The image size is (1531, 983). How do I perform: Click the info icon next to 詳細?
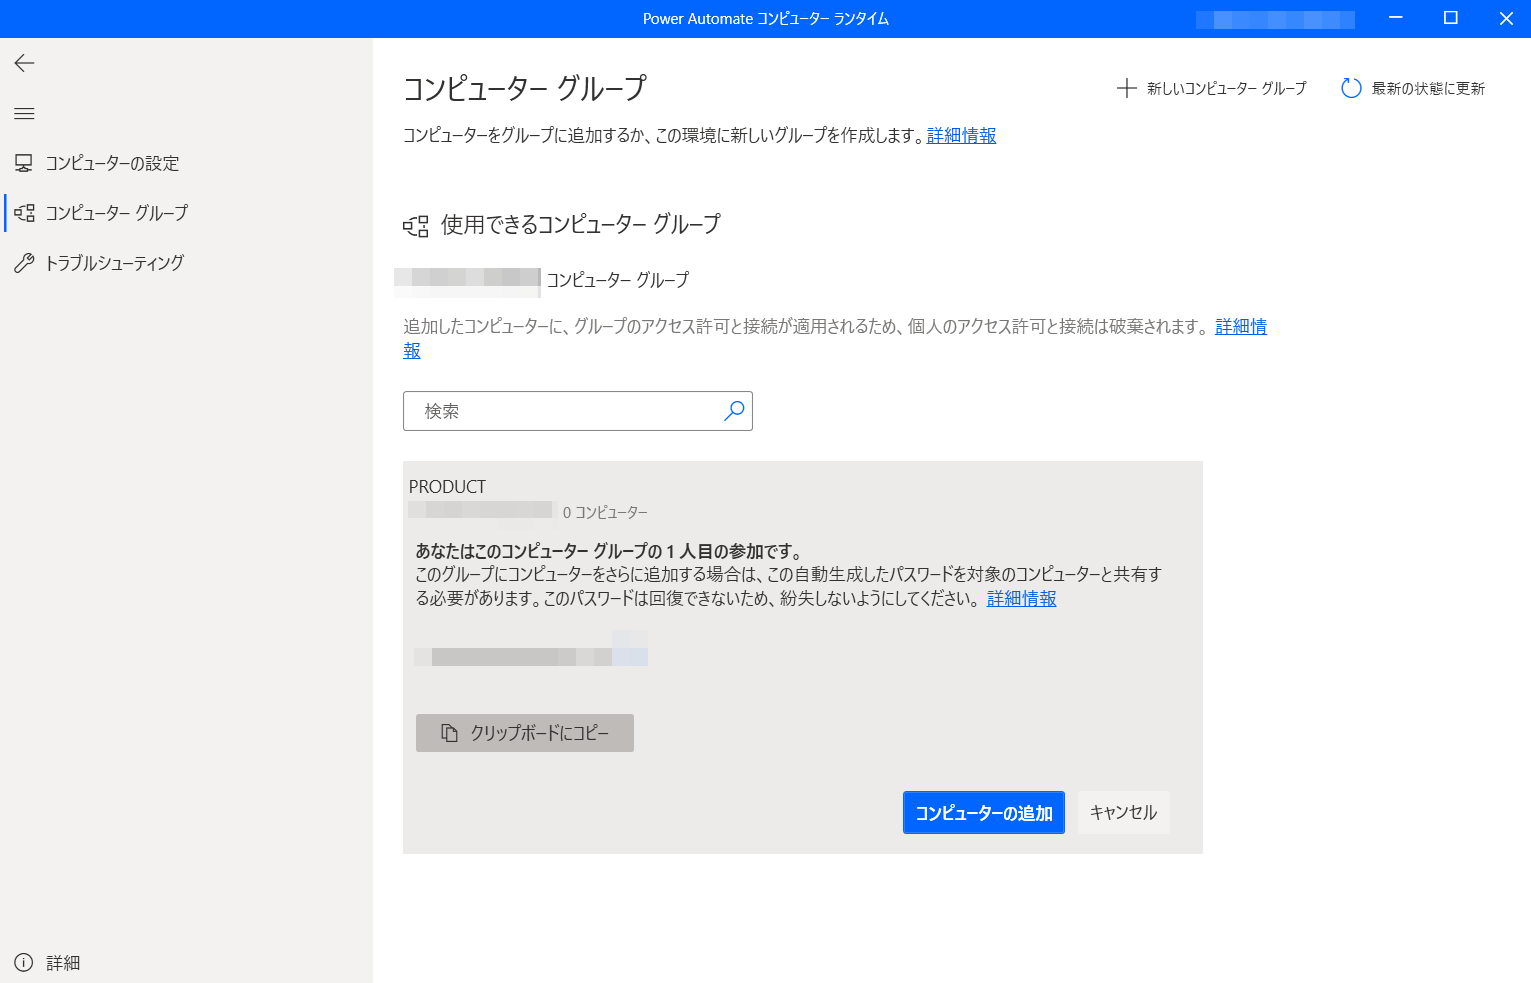tap(24, 962)
